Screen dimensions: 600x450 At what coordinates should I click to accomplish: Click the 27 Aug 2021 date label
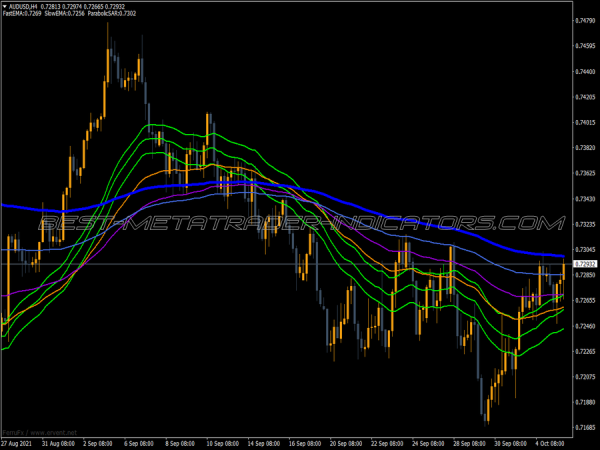pyautogui.click(x=16, y=444)
